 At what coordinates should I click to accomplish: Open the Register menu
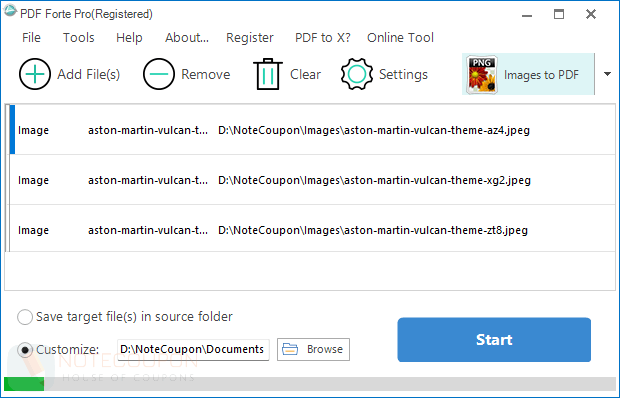point(250,38)
